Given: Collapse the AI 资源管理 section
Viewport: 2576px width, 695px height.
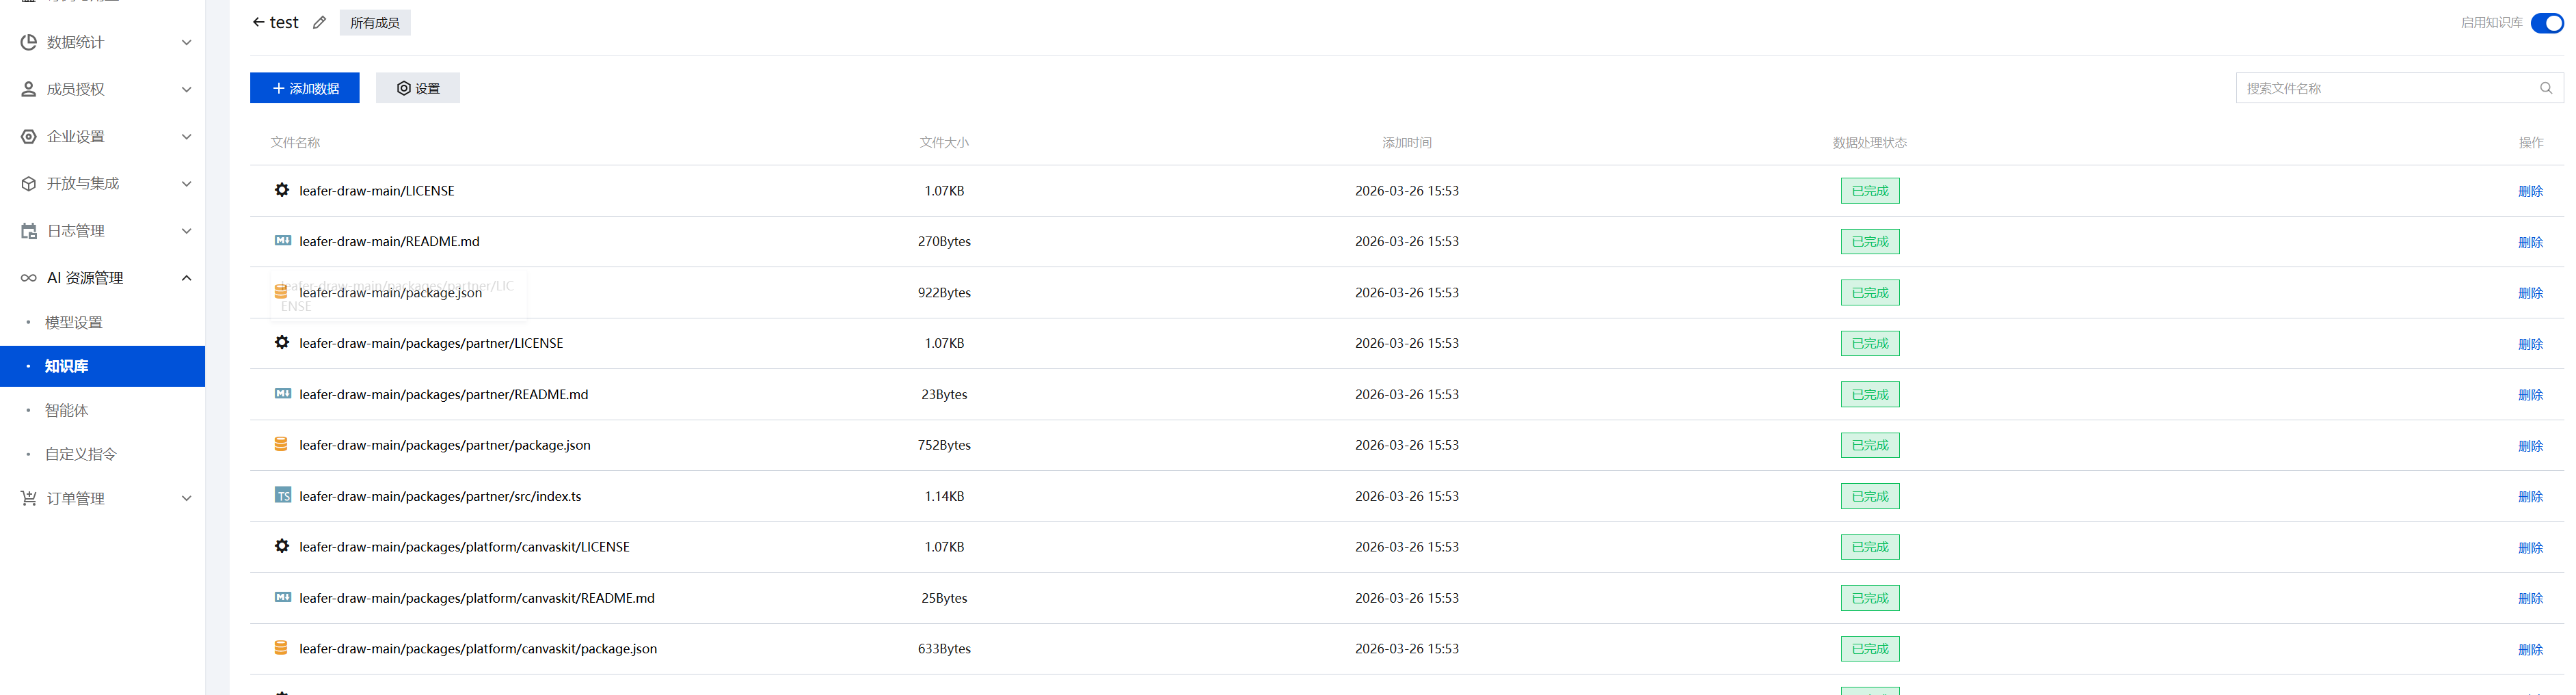Looking at the screenshot, I should click(x=186, y=278).
